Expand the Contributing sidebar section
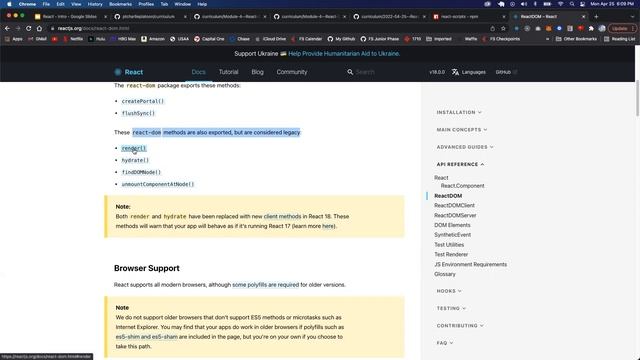The height and width of the screenshot is (360, 640). point(460,326)
